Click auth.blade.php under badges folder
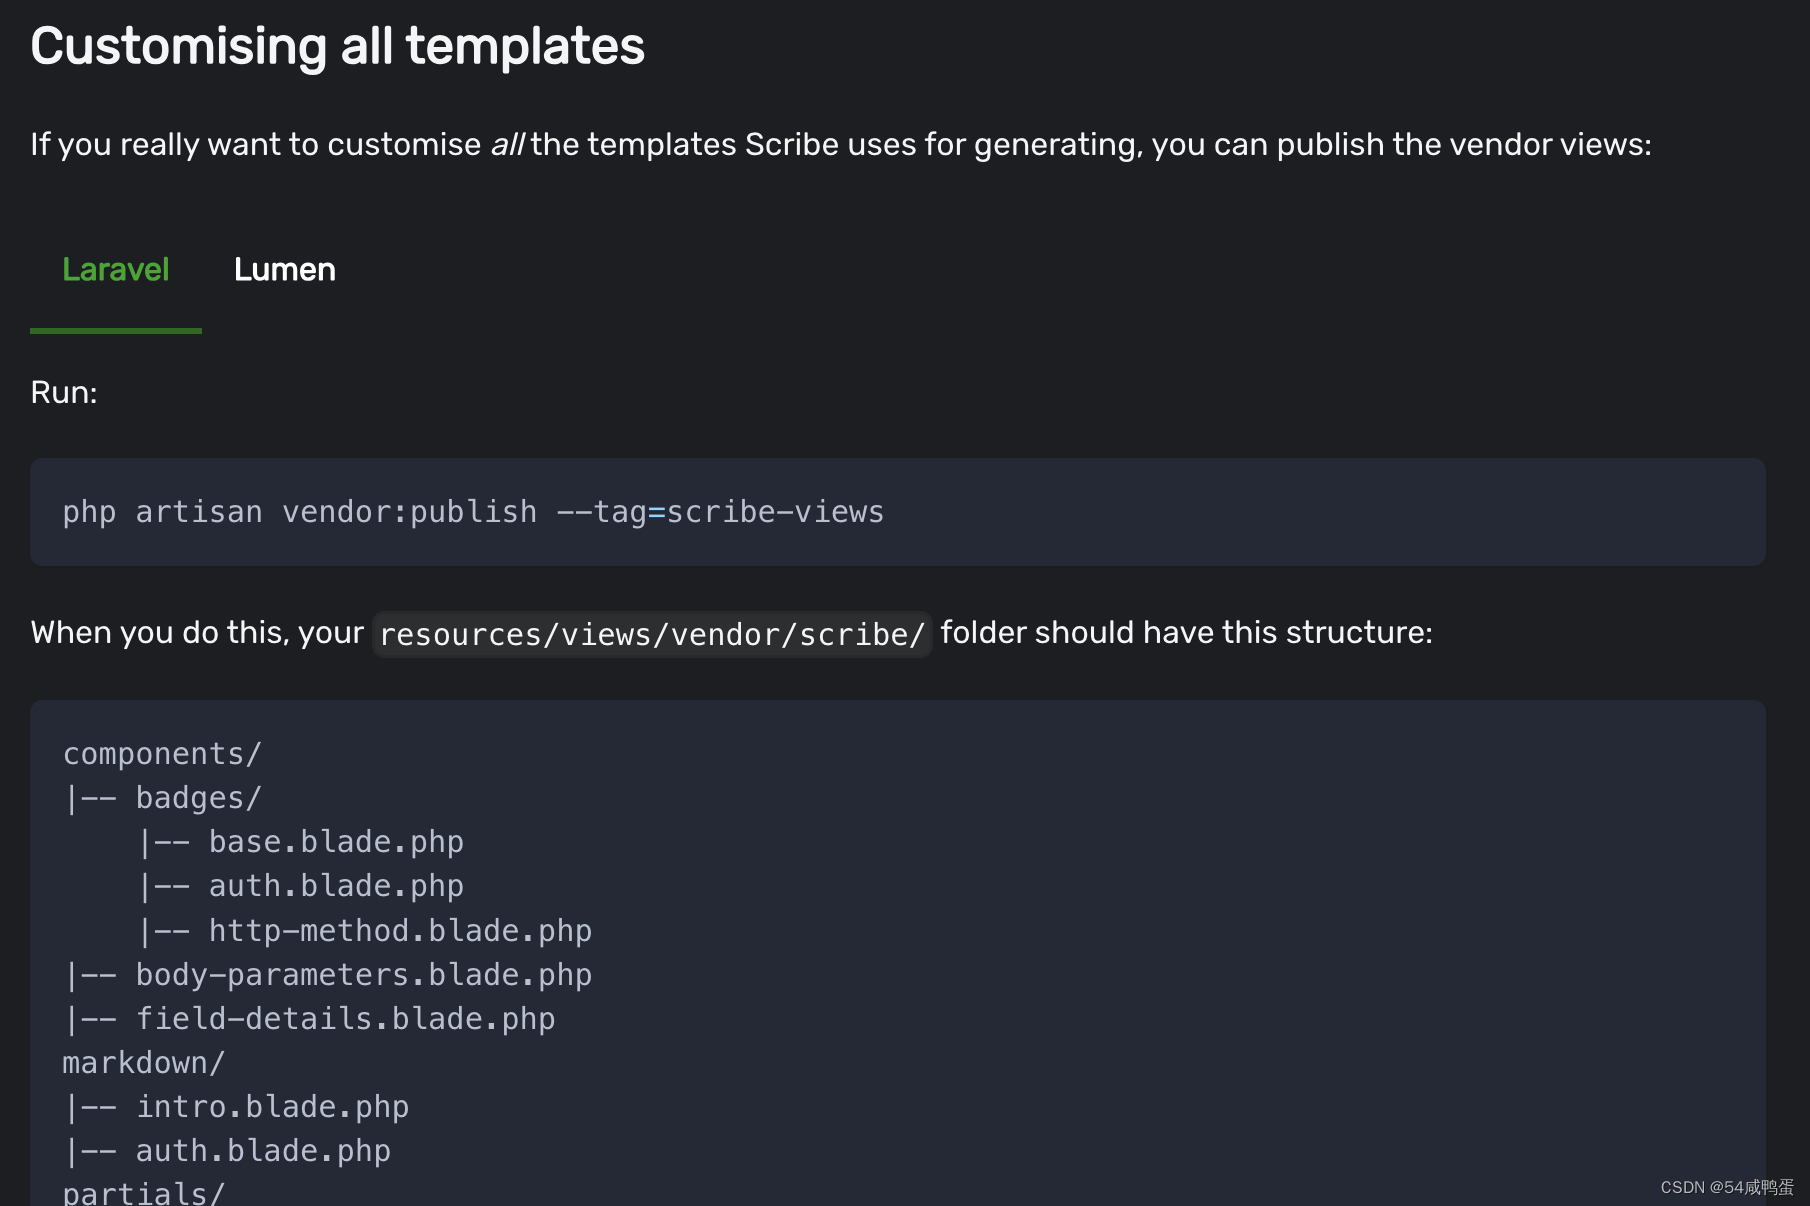 335,886
